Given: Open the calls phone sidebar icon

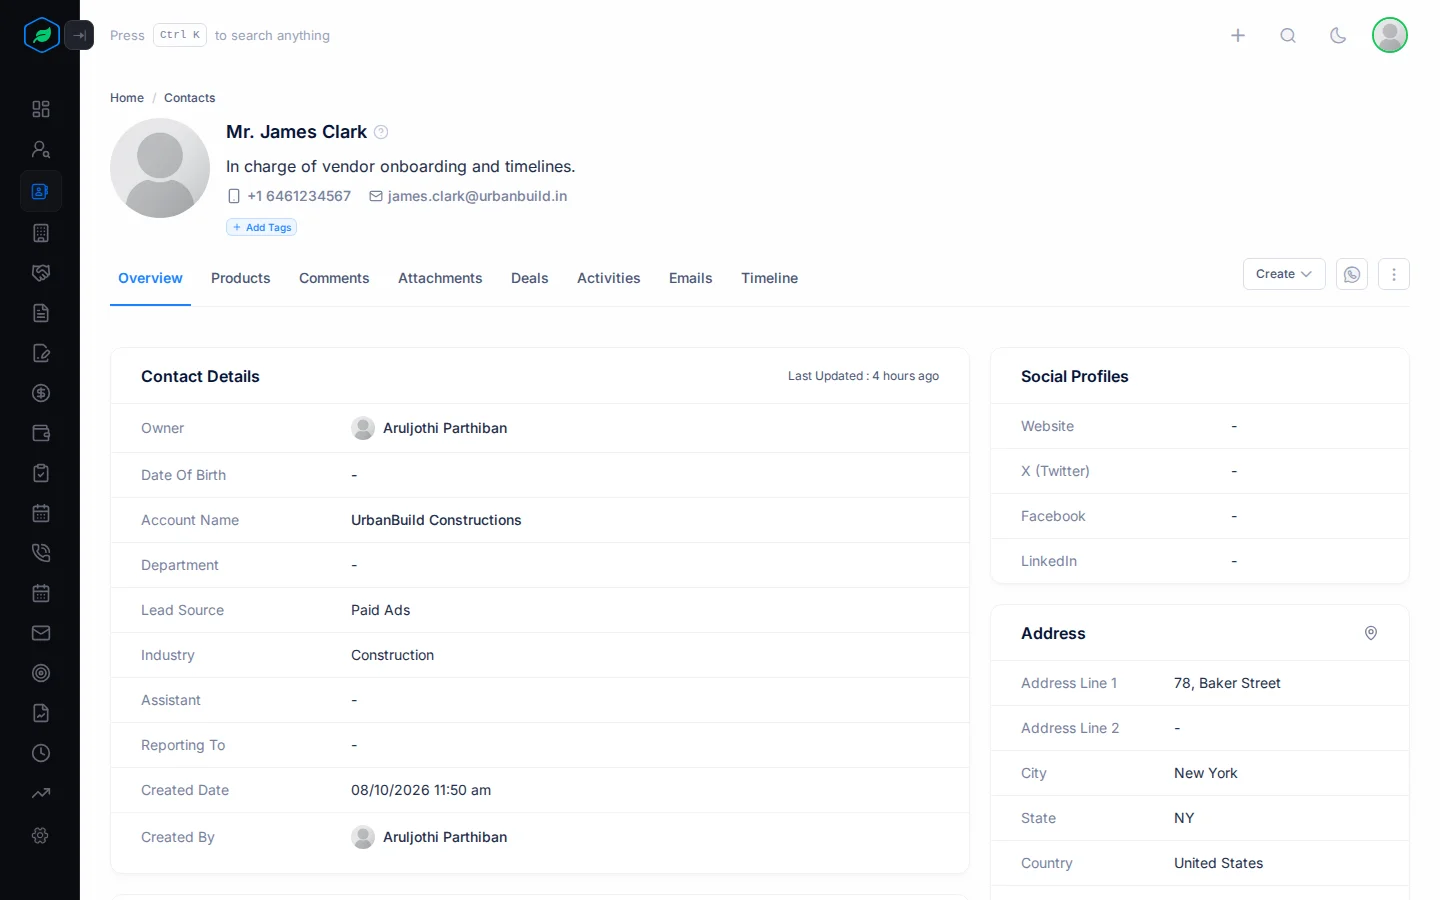Looking at the screenshot, I should [x=41, y=553].
